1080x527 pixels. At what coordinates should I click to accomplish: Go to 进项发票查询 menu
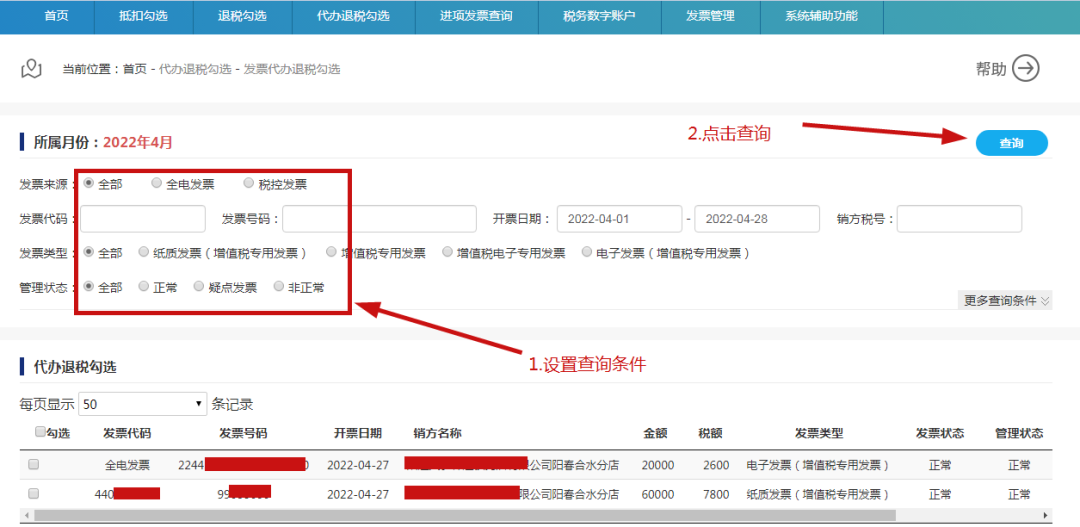[x=476, y=17]
